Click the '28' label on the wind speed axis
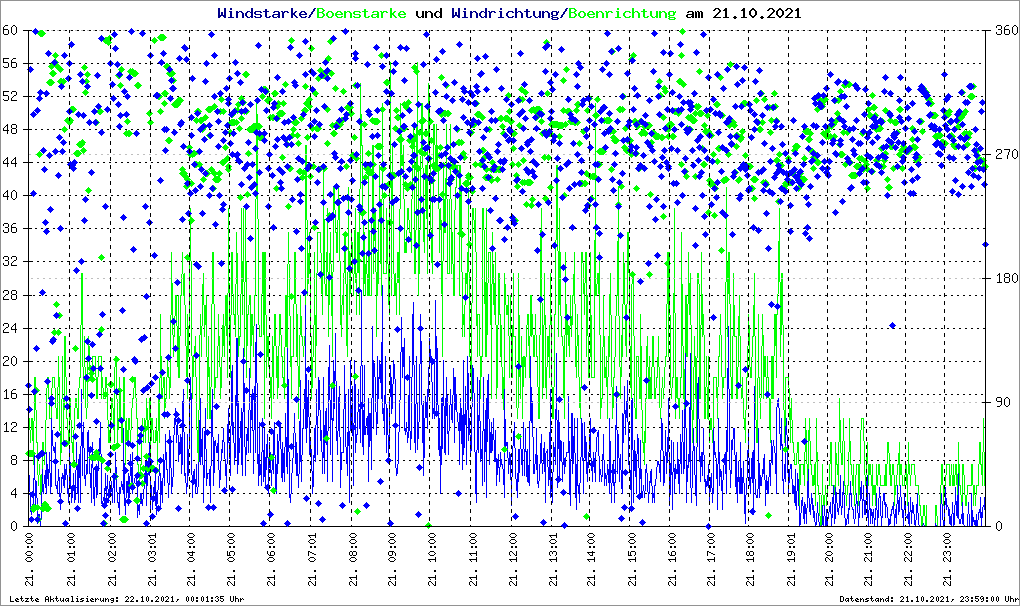This screenshot has width=1020, height=606. click(10, 295)
